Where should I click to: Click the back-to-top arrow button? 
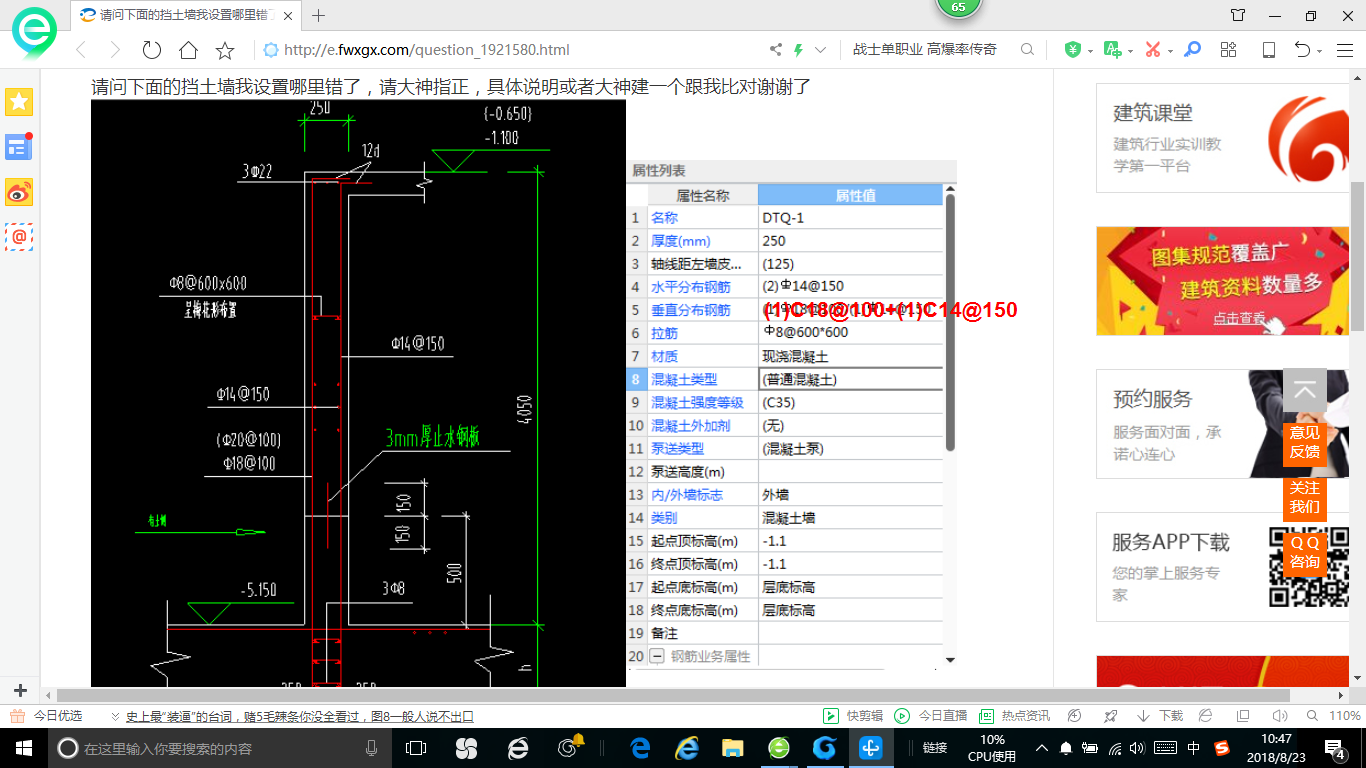[x=1304, y=391]
